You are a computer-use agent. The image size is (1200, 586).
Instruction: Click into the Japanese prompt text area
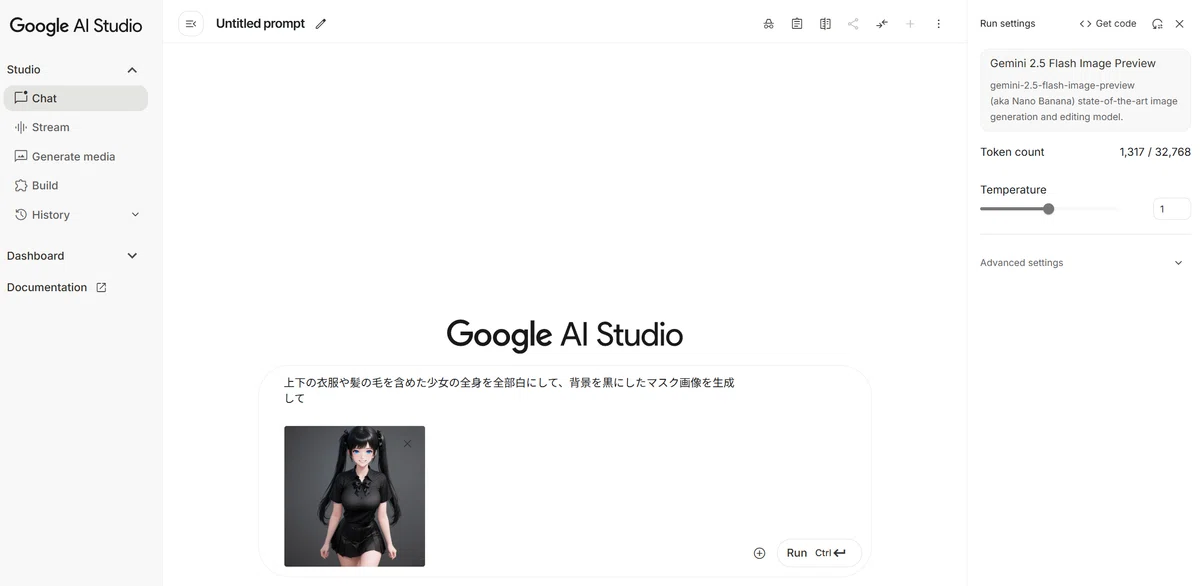509,390
